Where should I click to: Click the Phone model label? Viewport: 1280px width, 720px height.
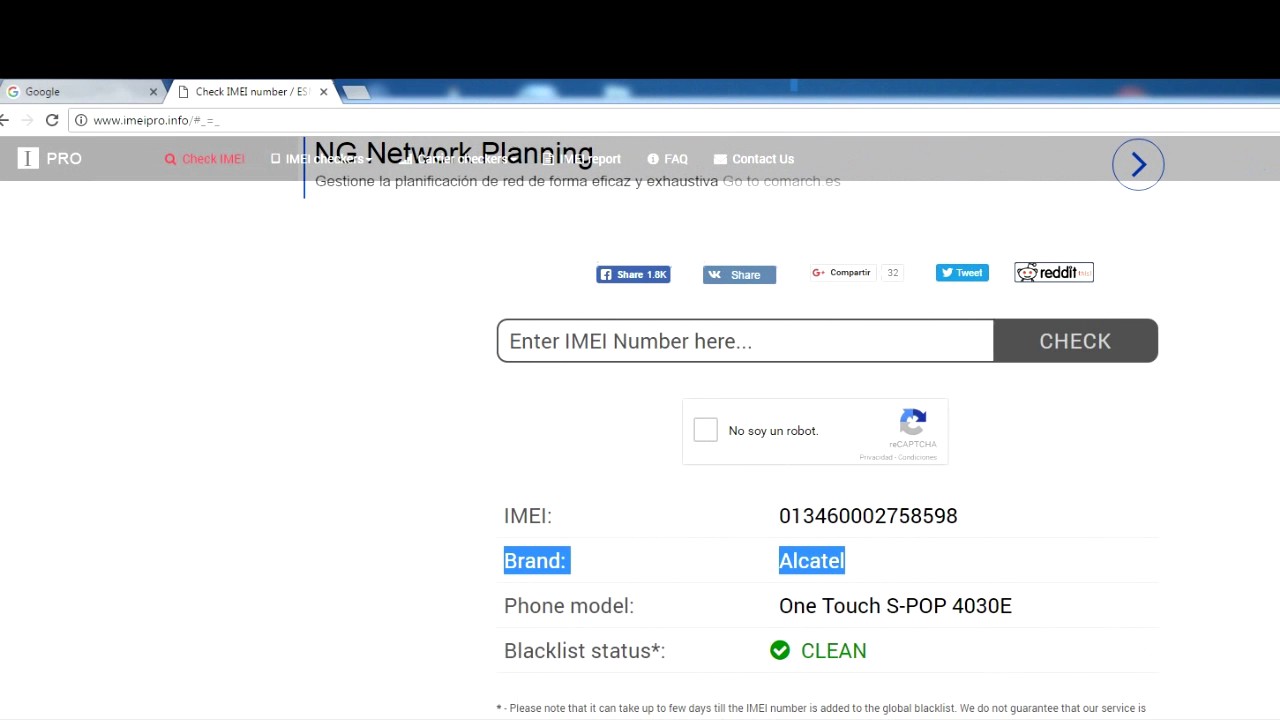tap(569, 606)
